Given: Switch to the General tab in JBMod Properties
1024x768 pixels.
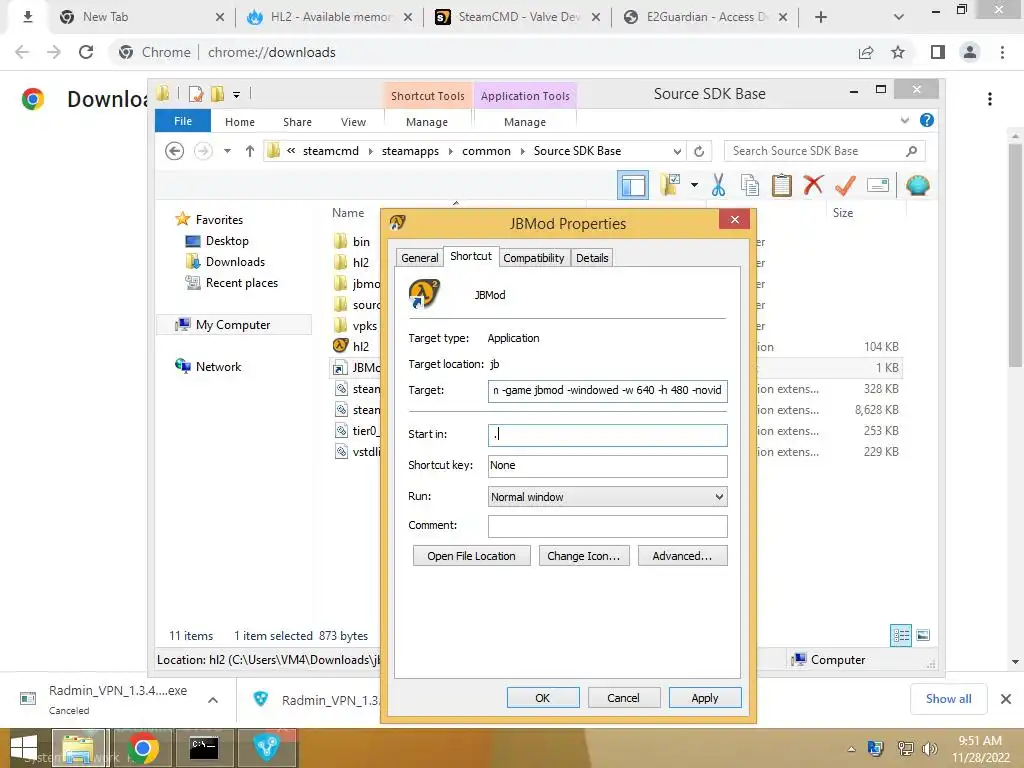Looking at the screenshot, I should [419, 258].
